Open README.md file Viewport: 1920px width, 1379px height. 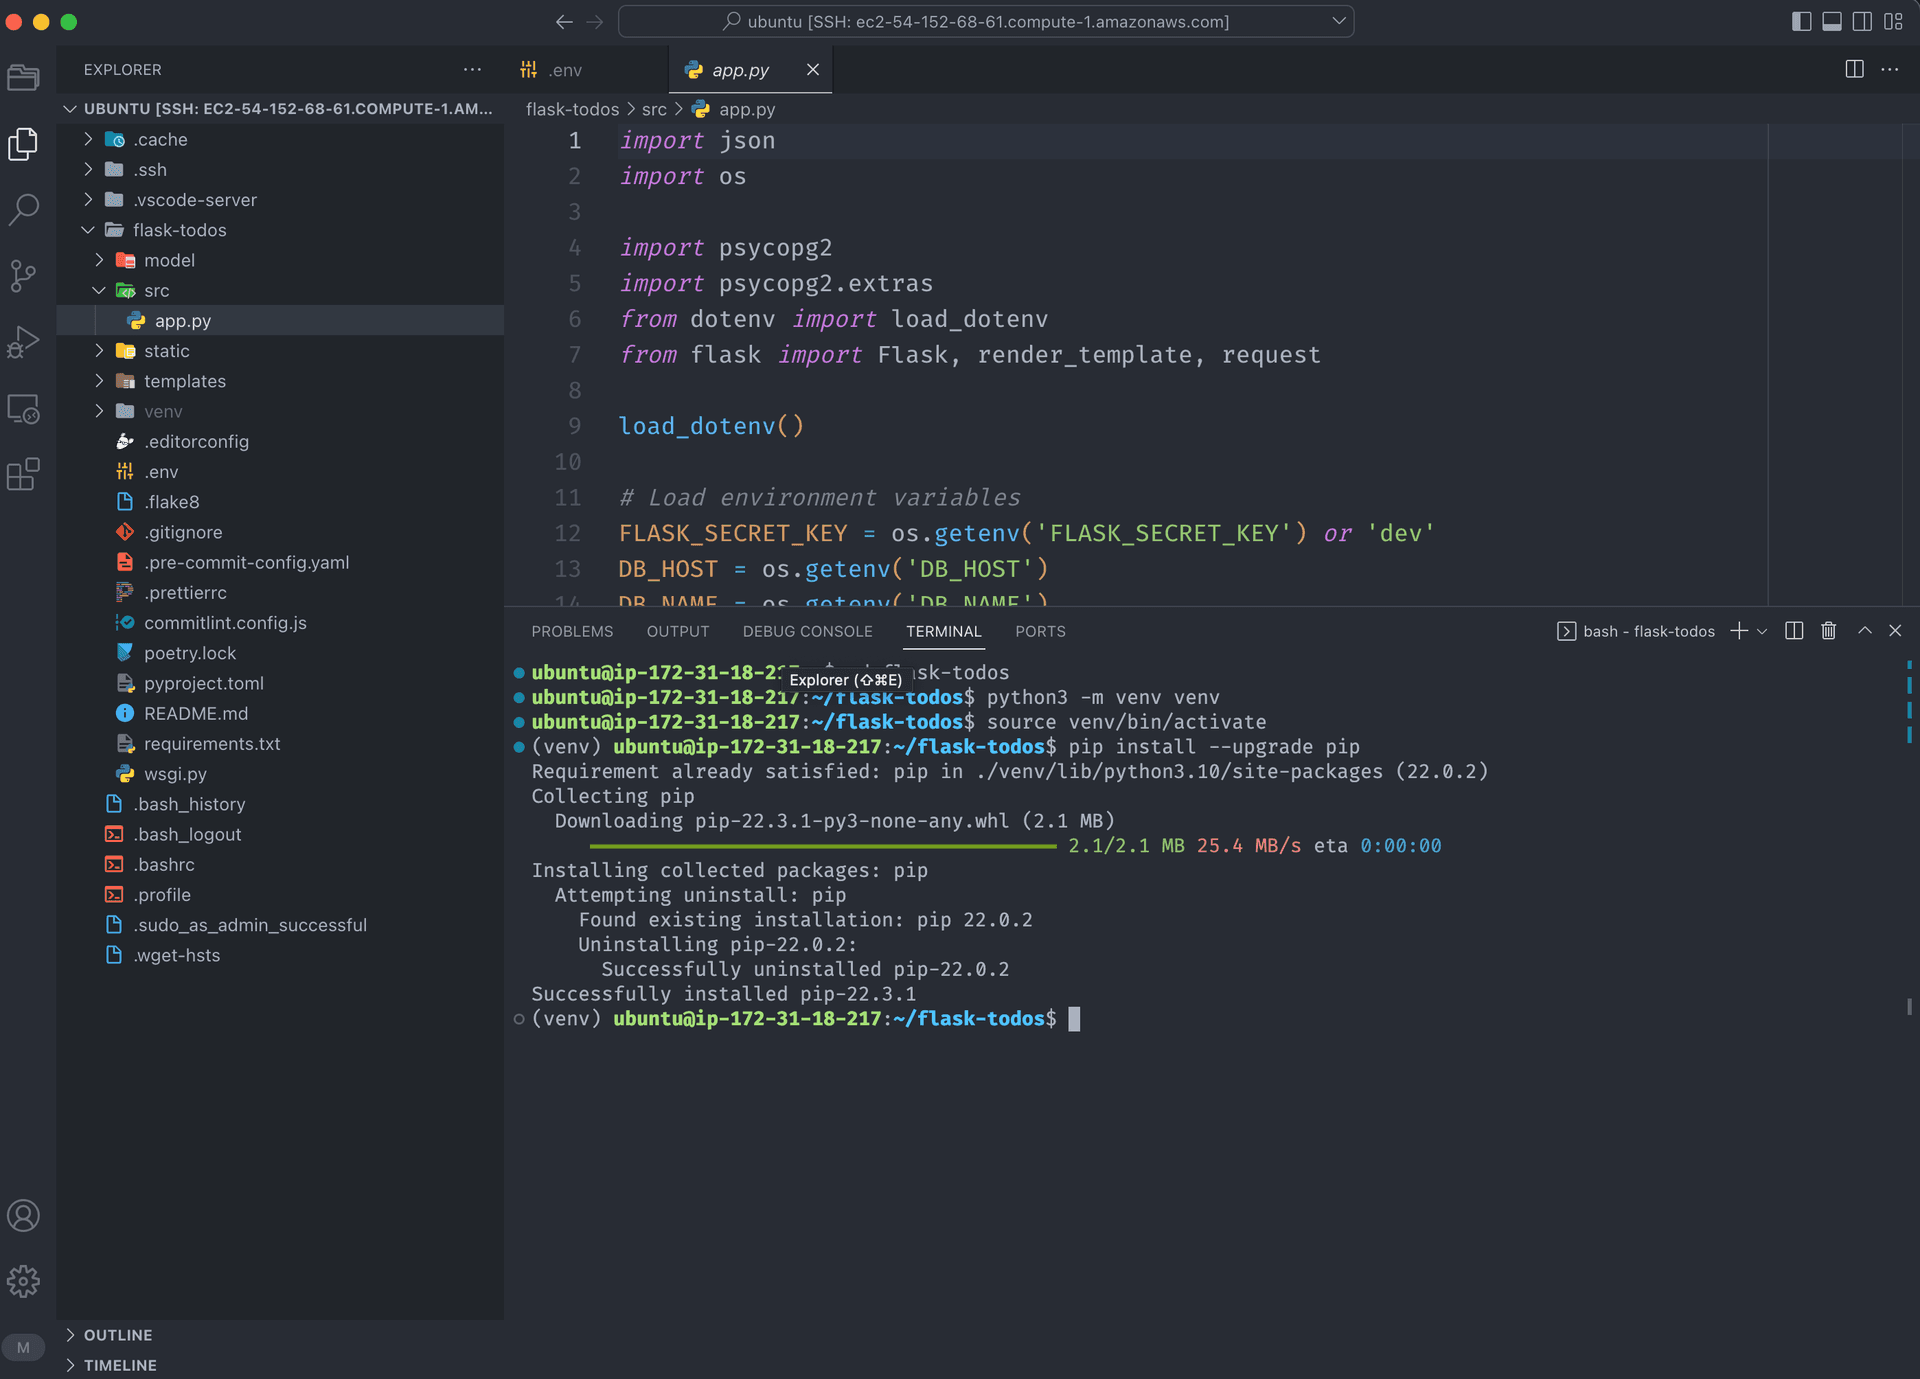[x=280, y=713]
